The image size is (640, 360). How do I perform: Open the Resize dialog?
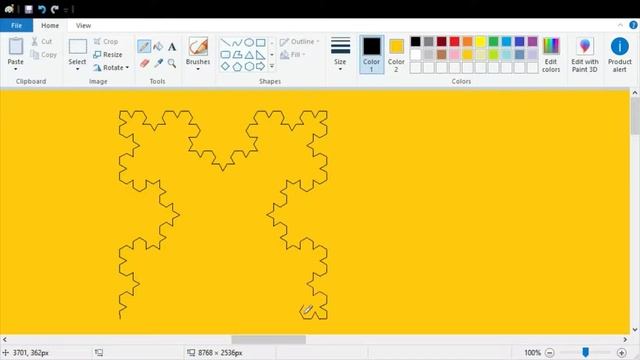tap(108, 54)
